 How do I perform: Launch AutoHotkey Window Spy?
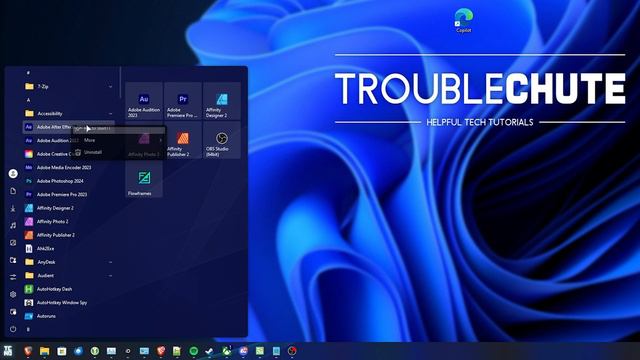(x=69, y=302)
